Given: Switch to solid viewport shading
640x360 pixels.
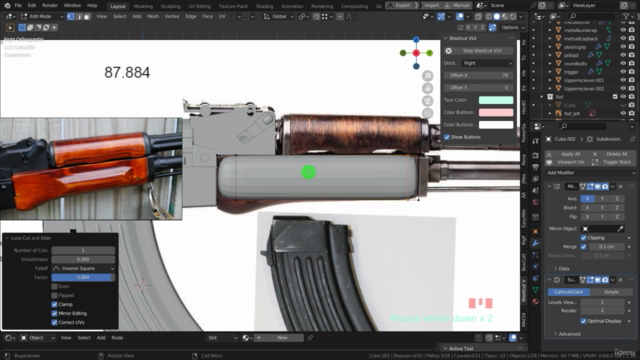Looking at the screenshot, I should click(x=497, y=17).
